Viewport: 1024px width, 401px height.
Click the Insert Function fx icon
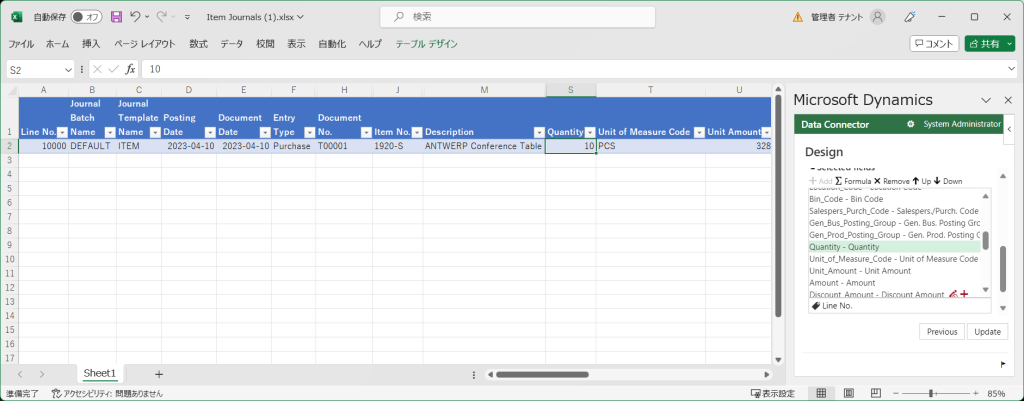click(x=131, y=69)
